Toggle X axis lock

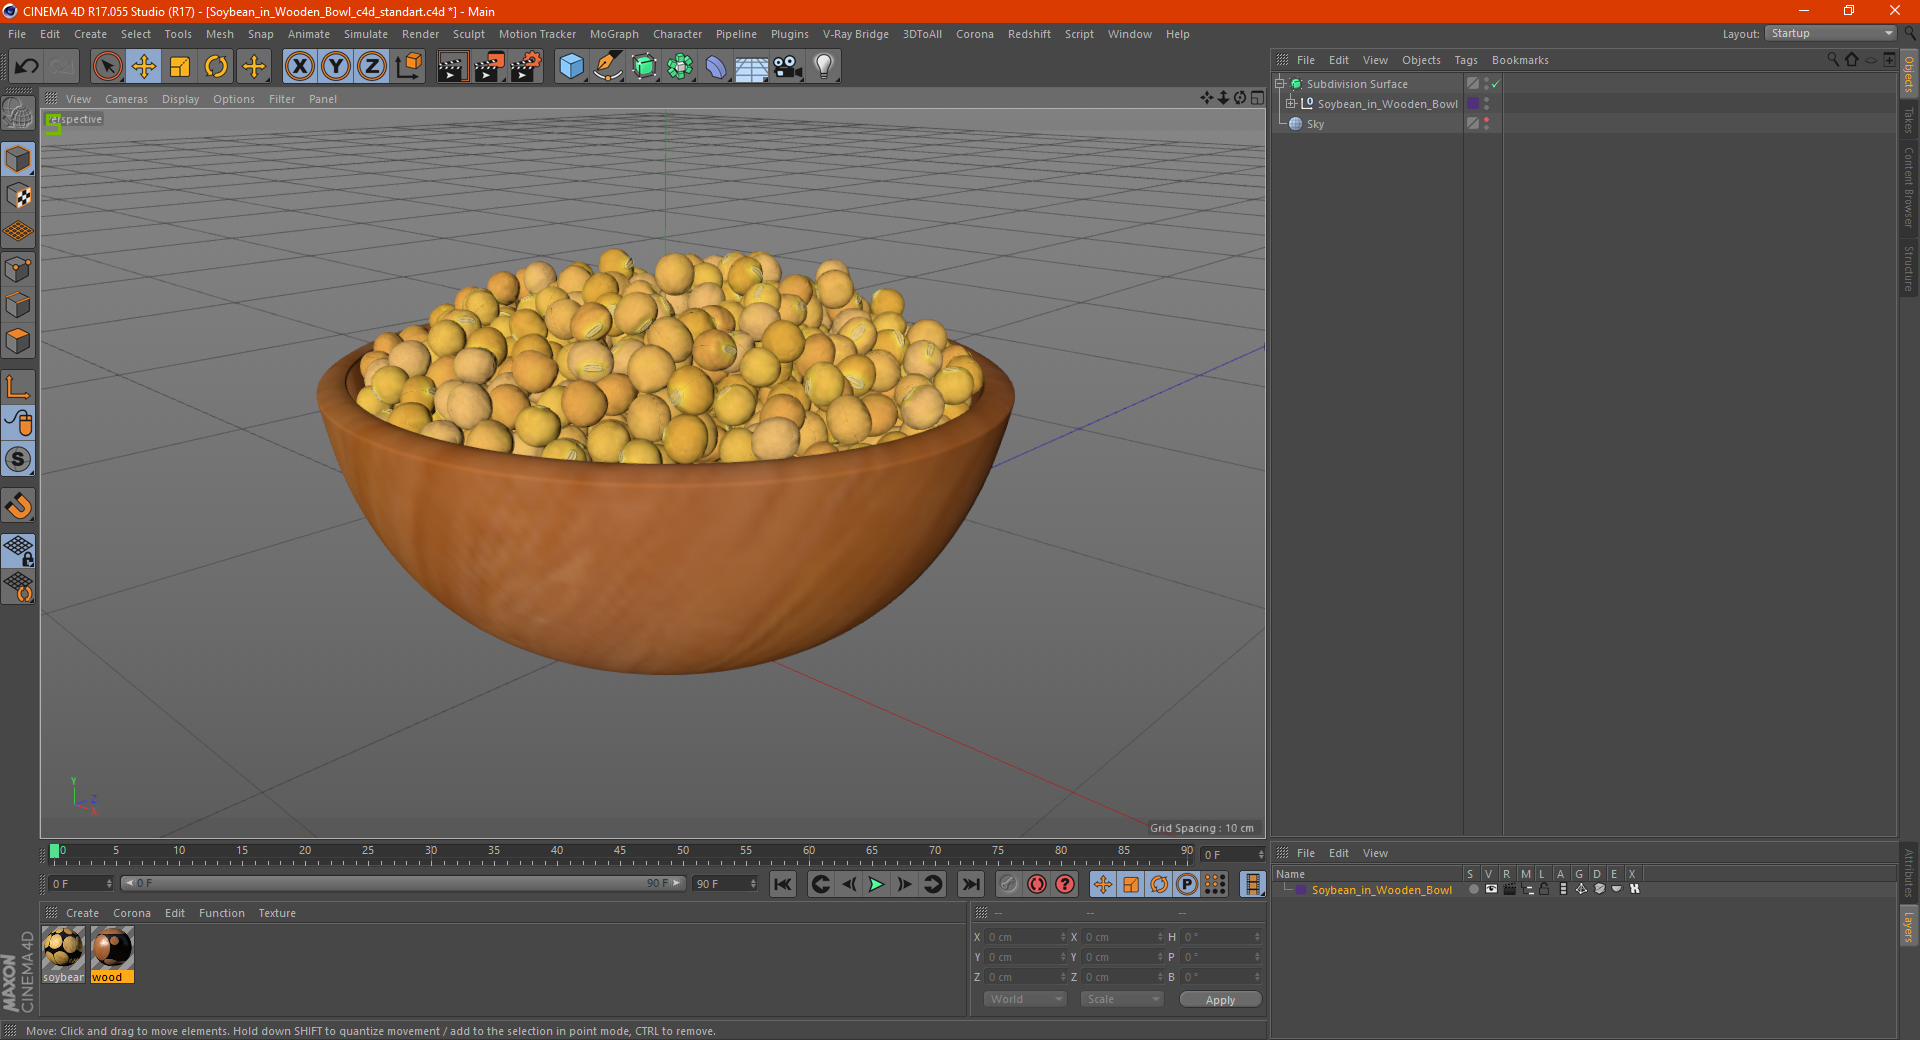click(299, 67)
